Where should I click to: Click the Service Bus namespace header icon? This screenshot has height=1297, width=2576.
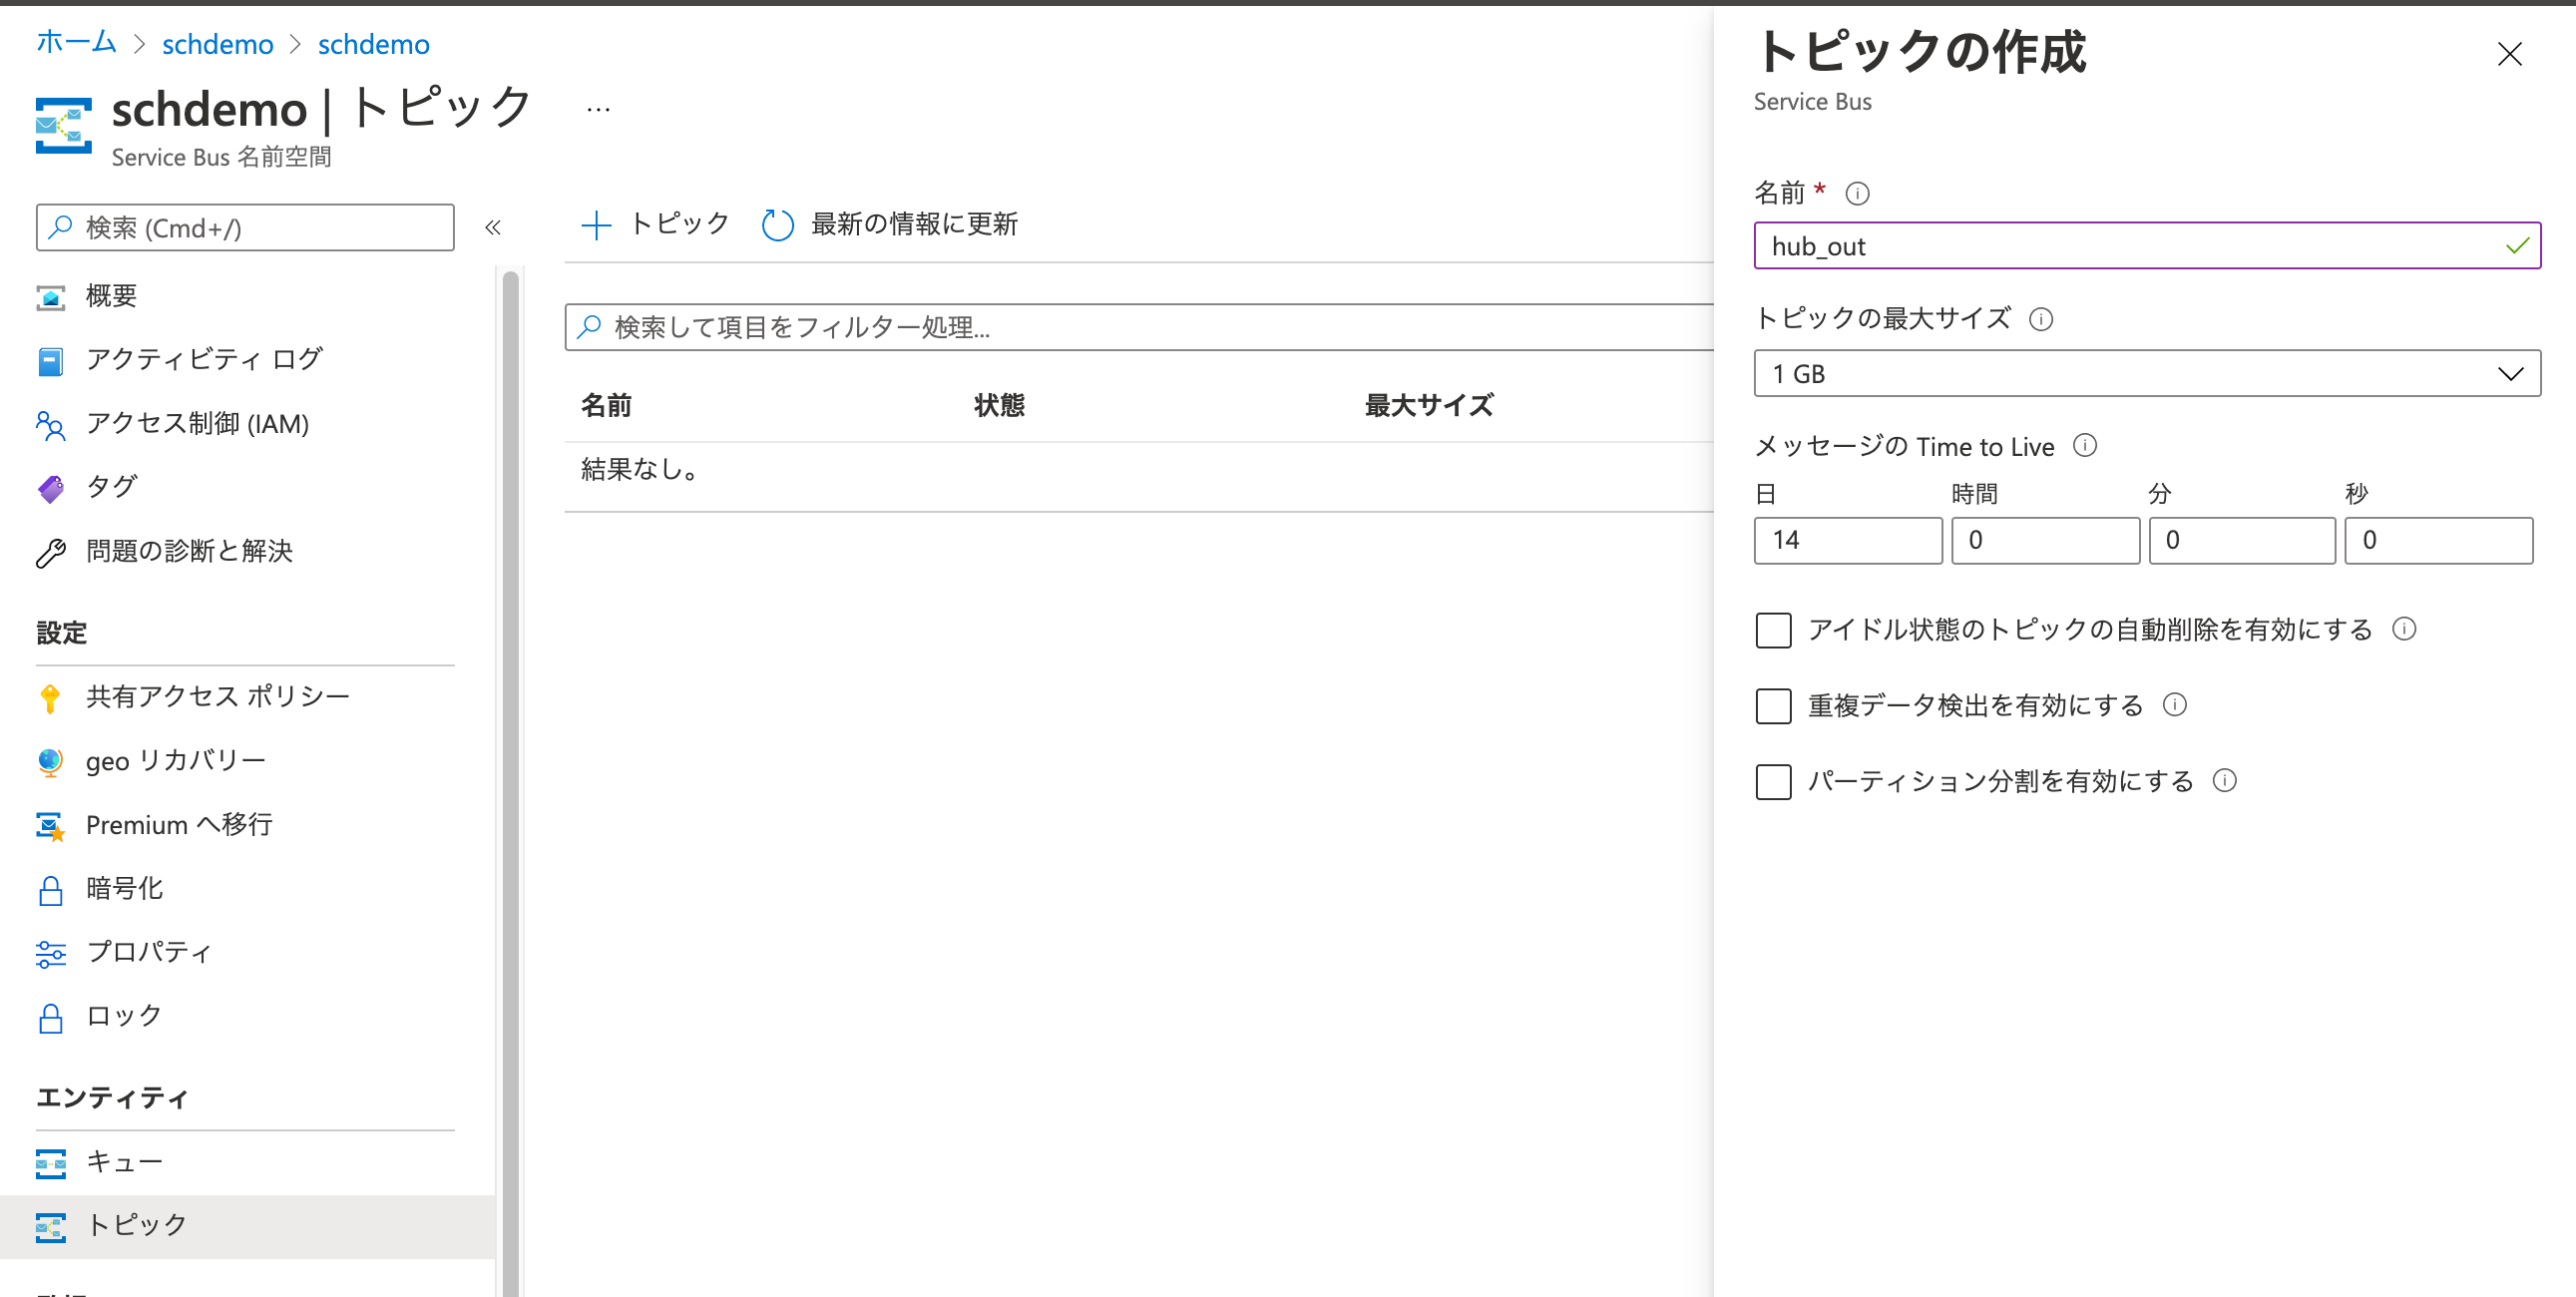click(64, 125)
